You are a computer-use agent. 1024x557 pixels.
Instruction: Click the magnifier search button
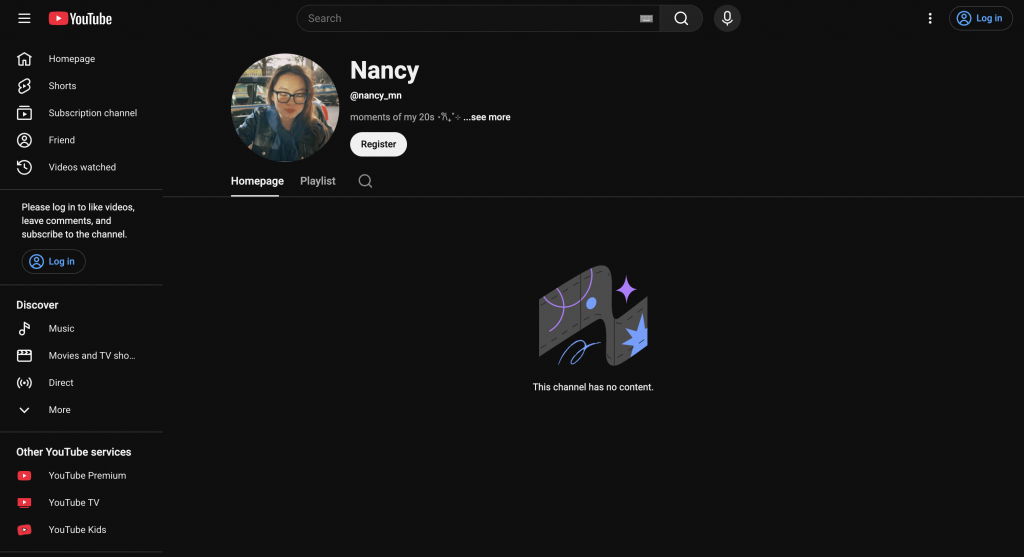680,18
